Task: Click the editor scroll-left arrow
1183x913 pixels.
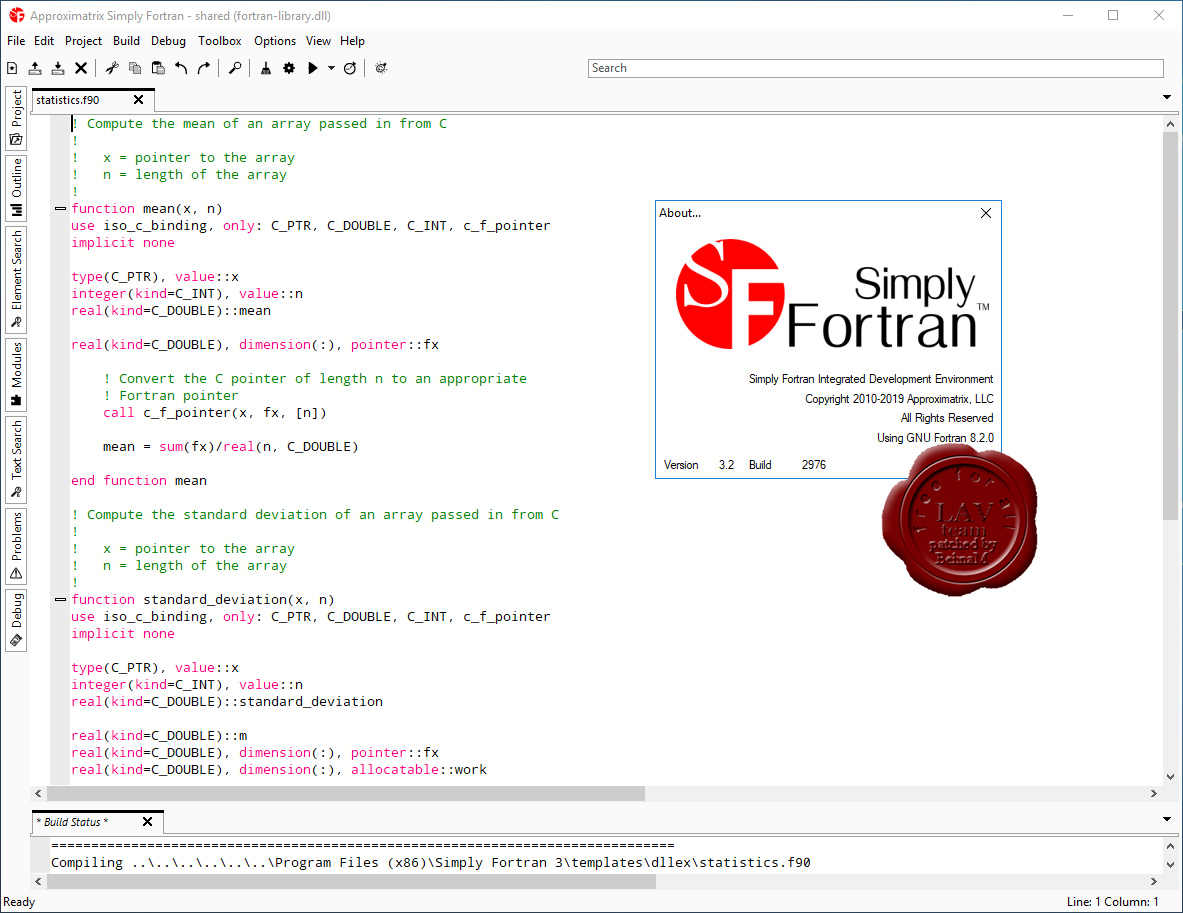Action: (x=38, y=793)
